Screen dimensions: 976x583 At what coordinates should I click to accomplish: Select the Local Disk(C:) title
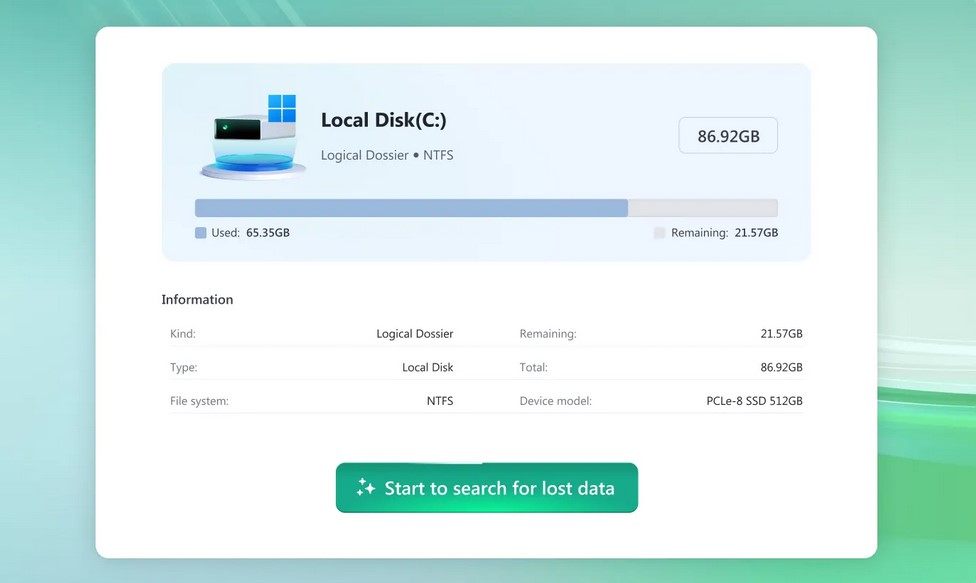[383, 120]
